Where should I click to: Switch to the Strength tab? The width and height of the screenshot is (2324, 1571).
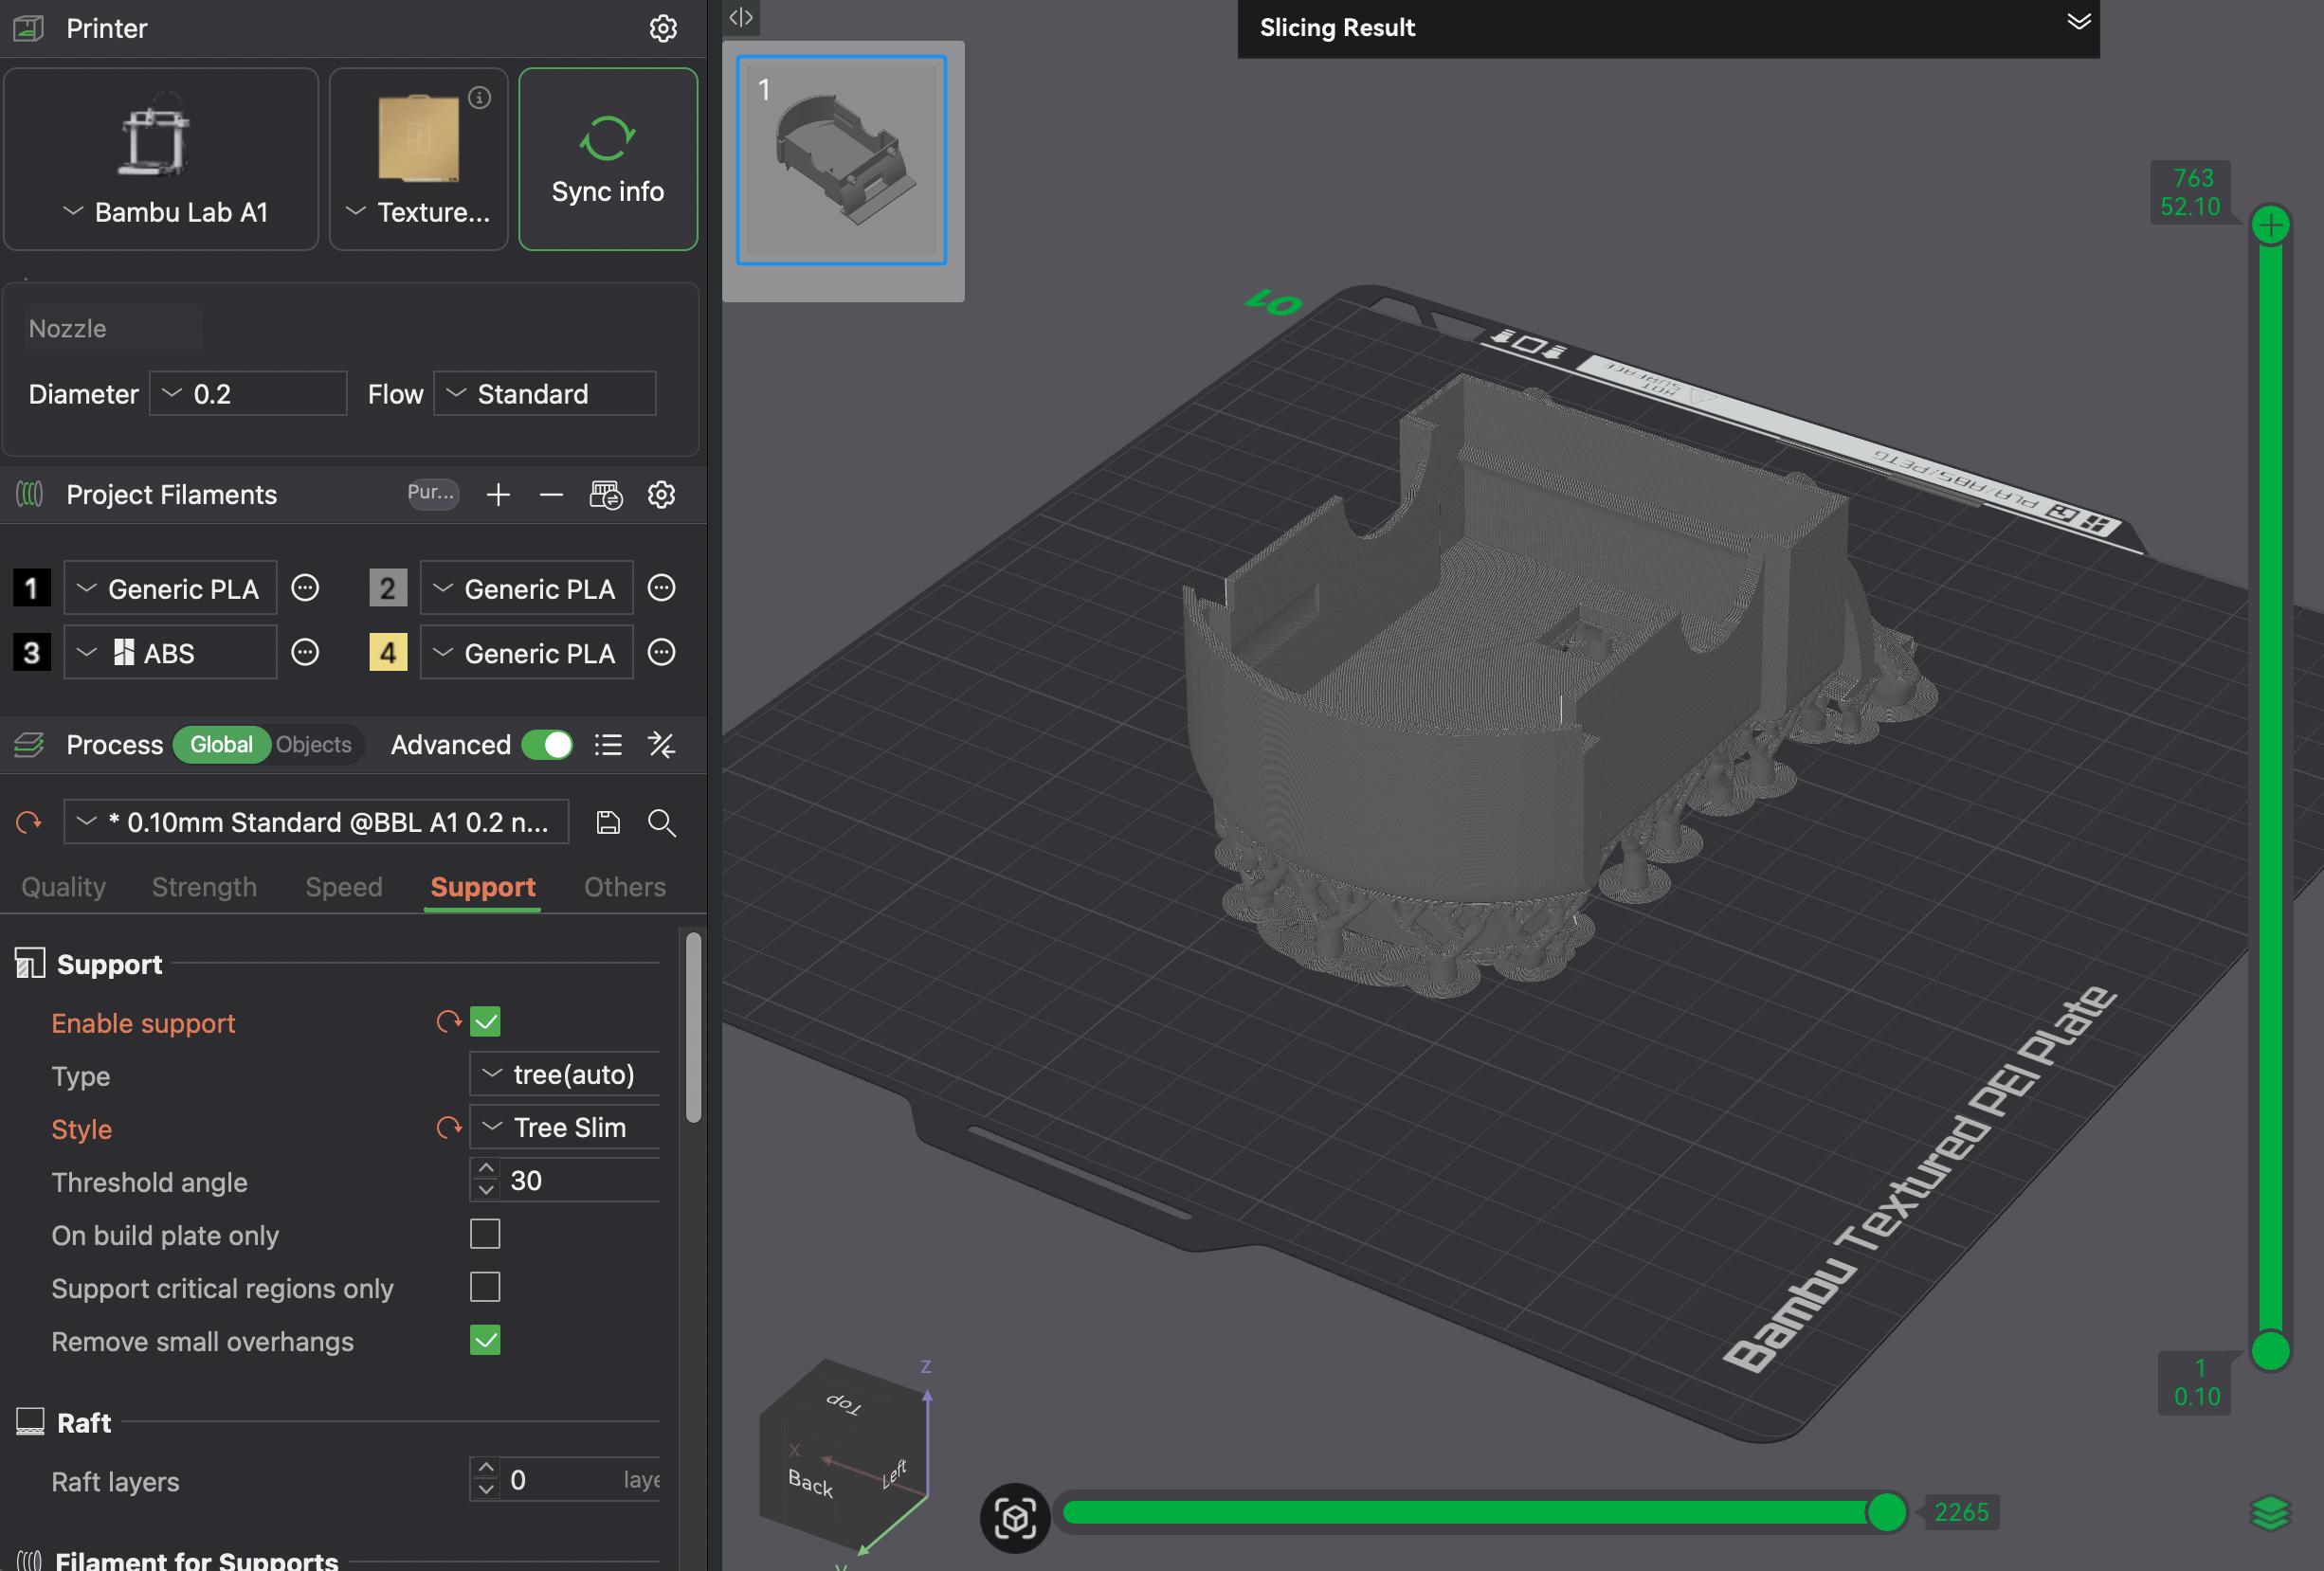point(204,887)
